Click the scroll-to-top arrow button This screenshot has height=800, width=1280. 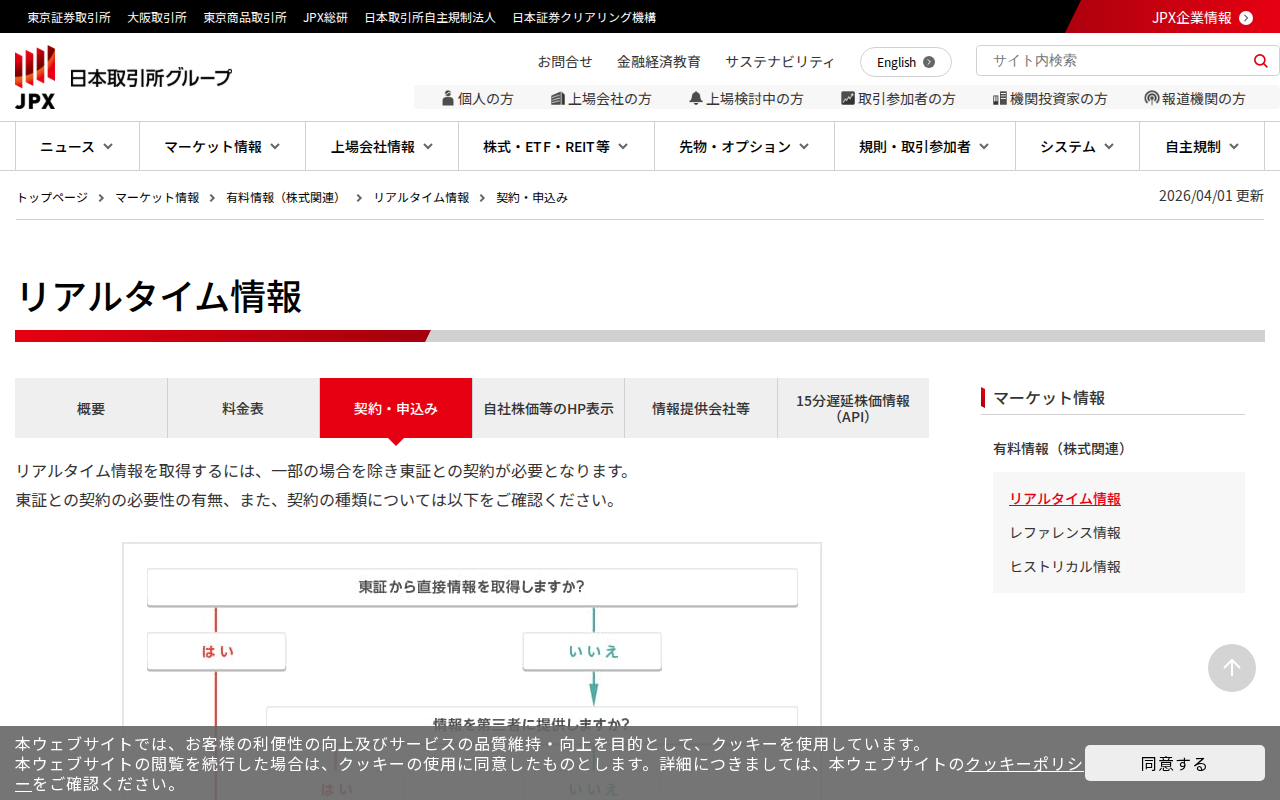coord(1231,668)
